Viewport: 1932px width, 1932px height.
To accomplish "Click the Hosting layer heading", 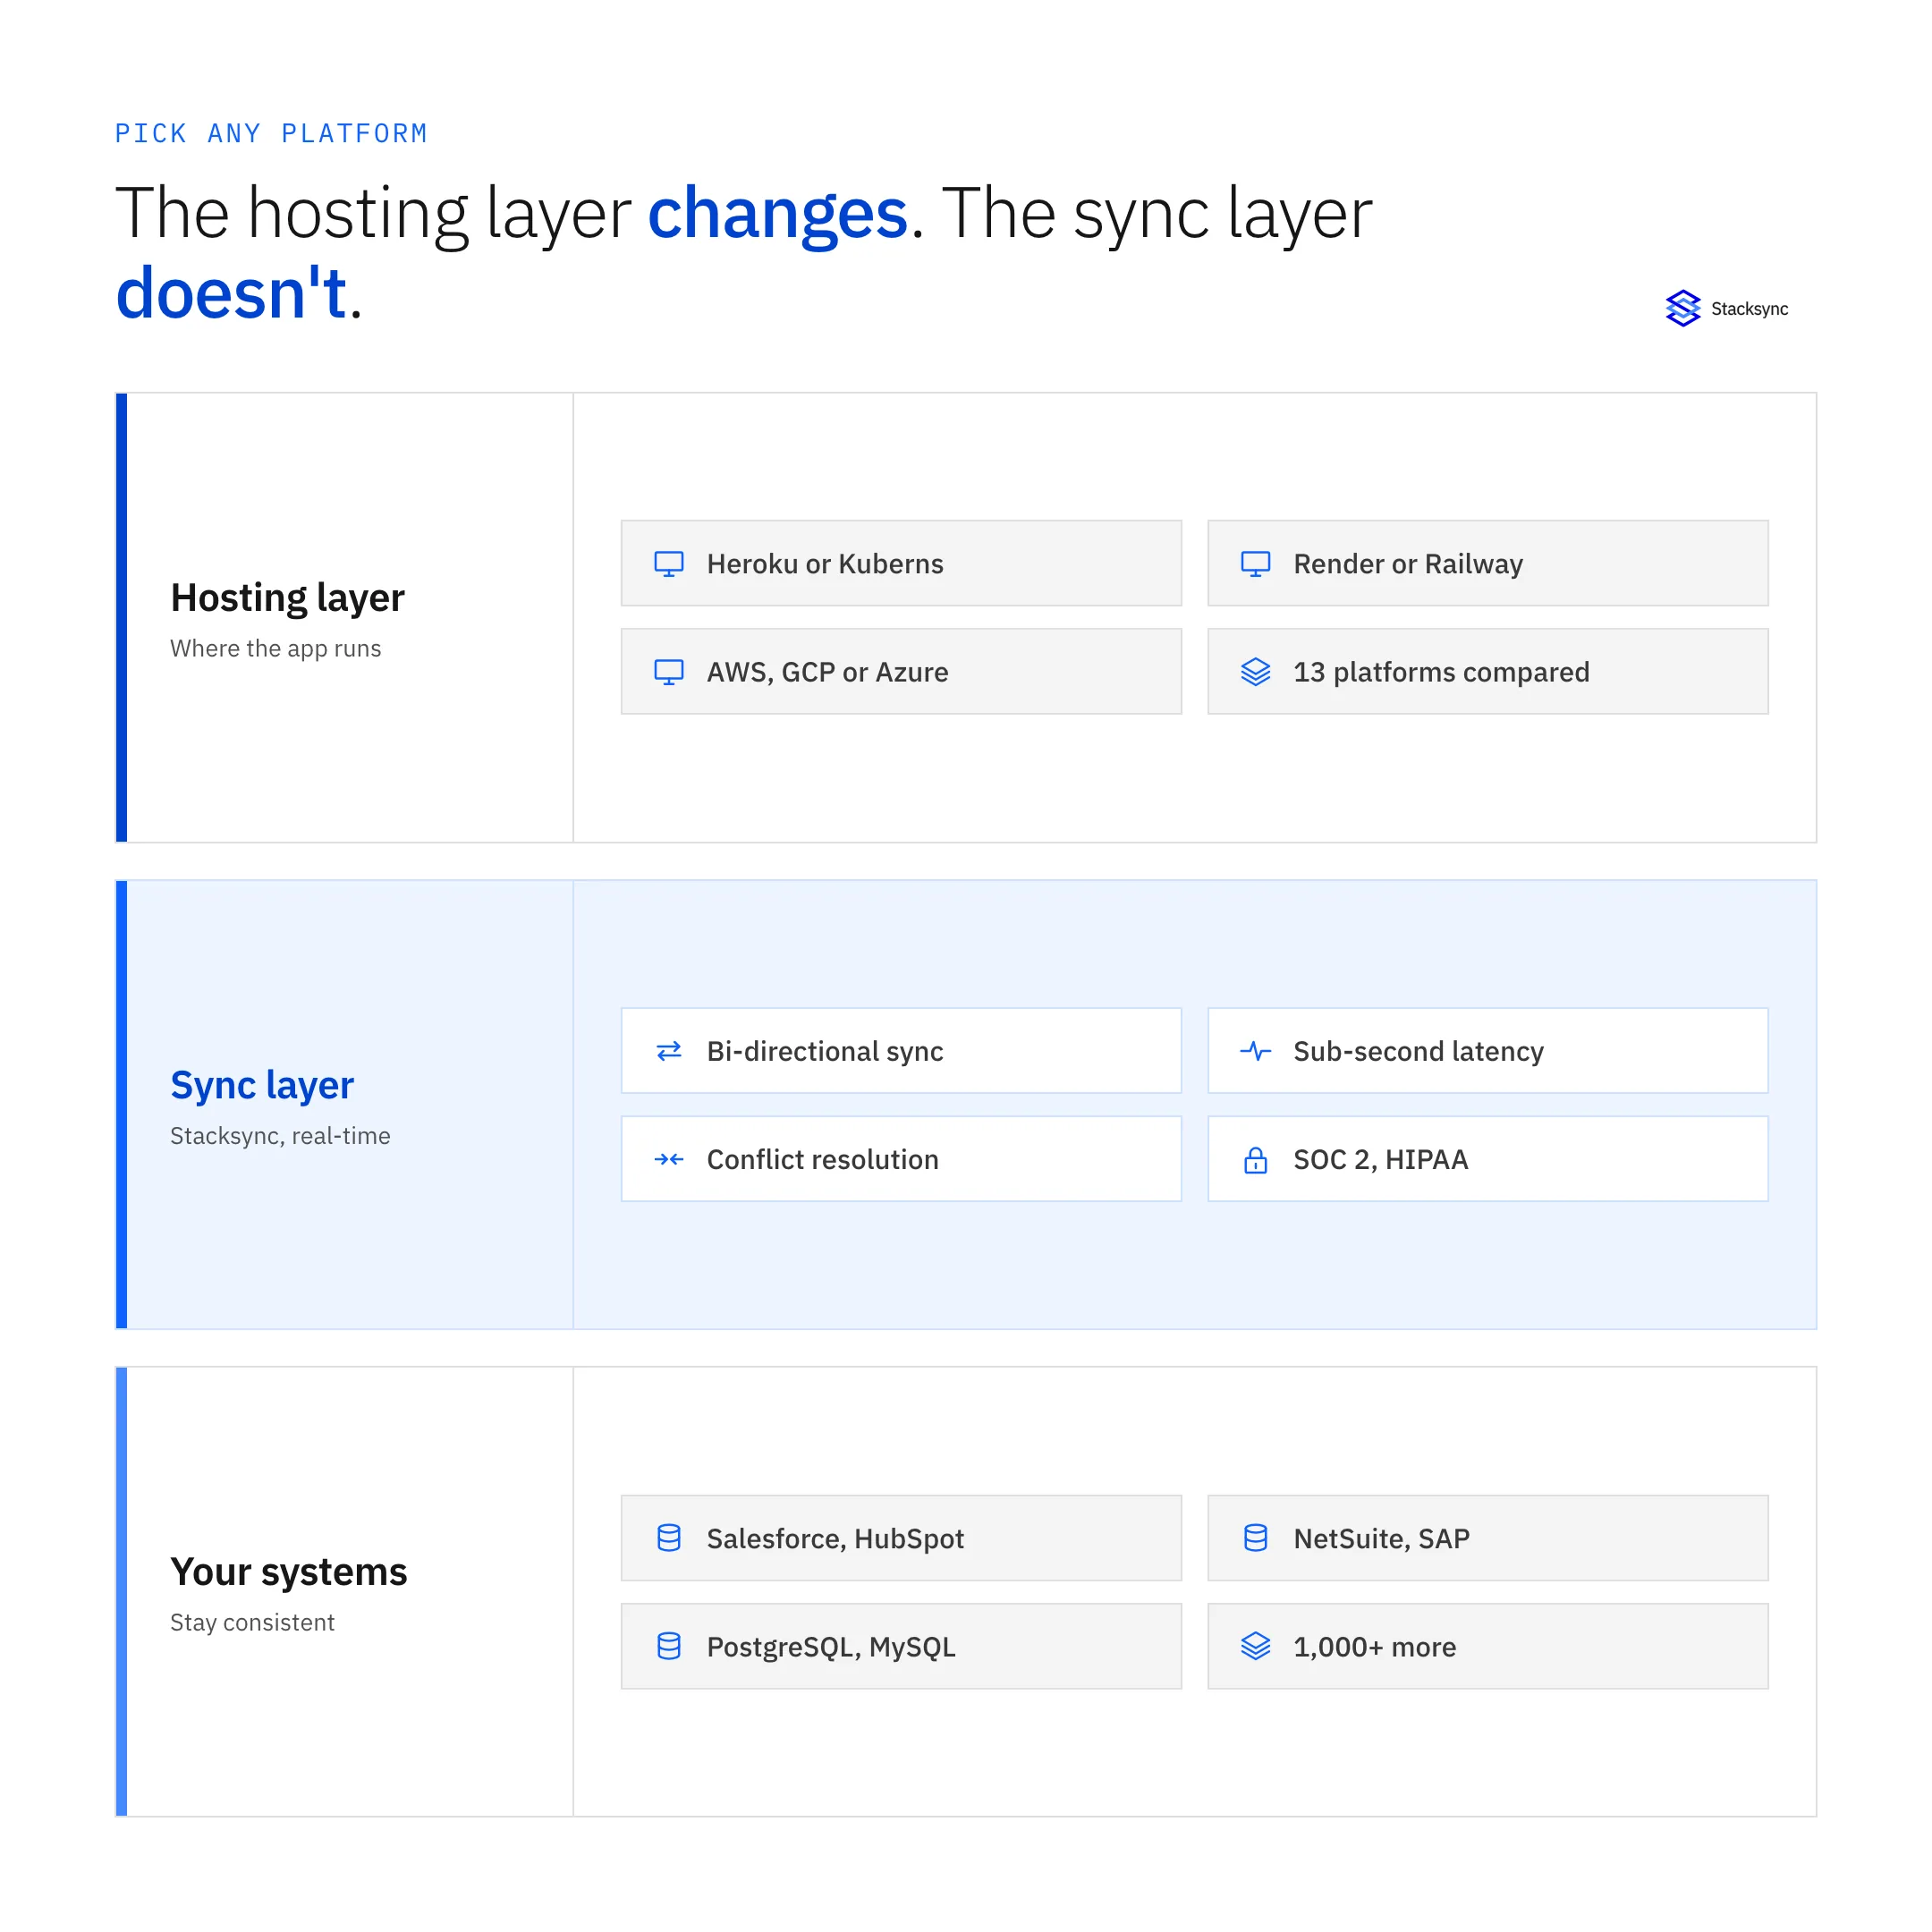I will click(x=288, y=598).
